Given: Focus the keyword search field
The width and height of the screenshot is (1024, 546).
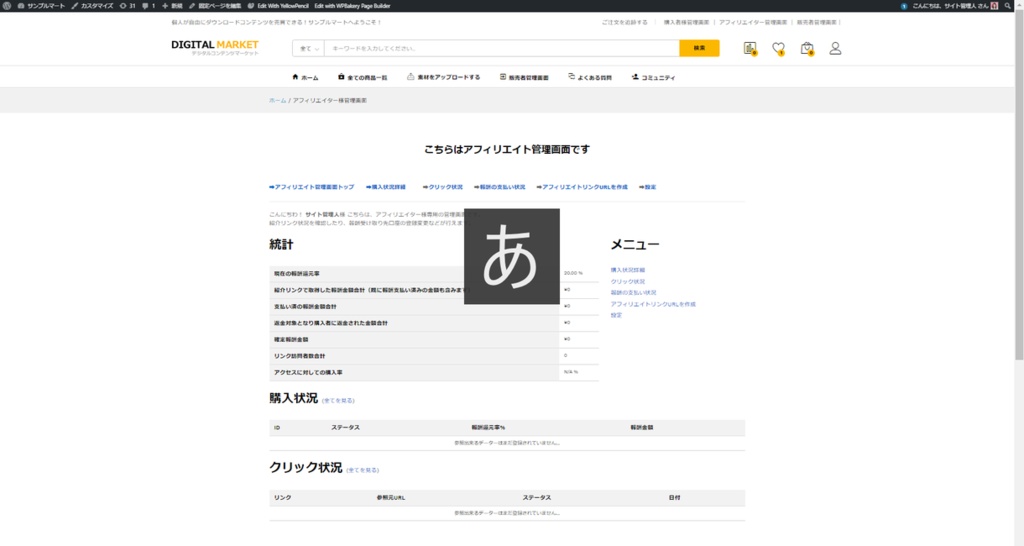Looking at the screenshot, I should (502, 48).
